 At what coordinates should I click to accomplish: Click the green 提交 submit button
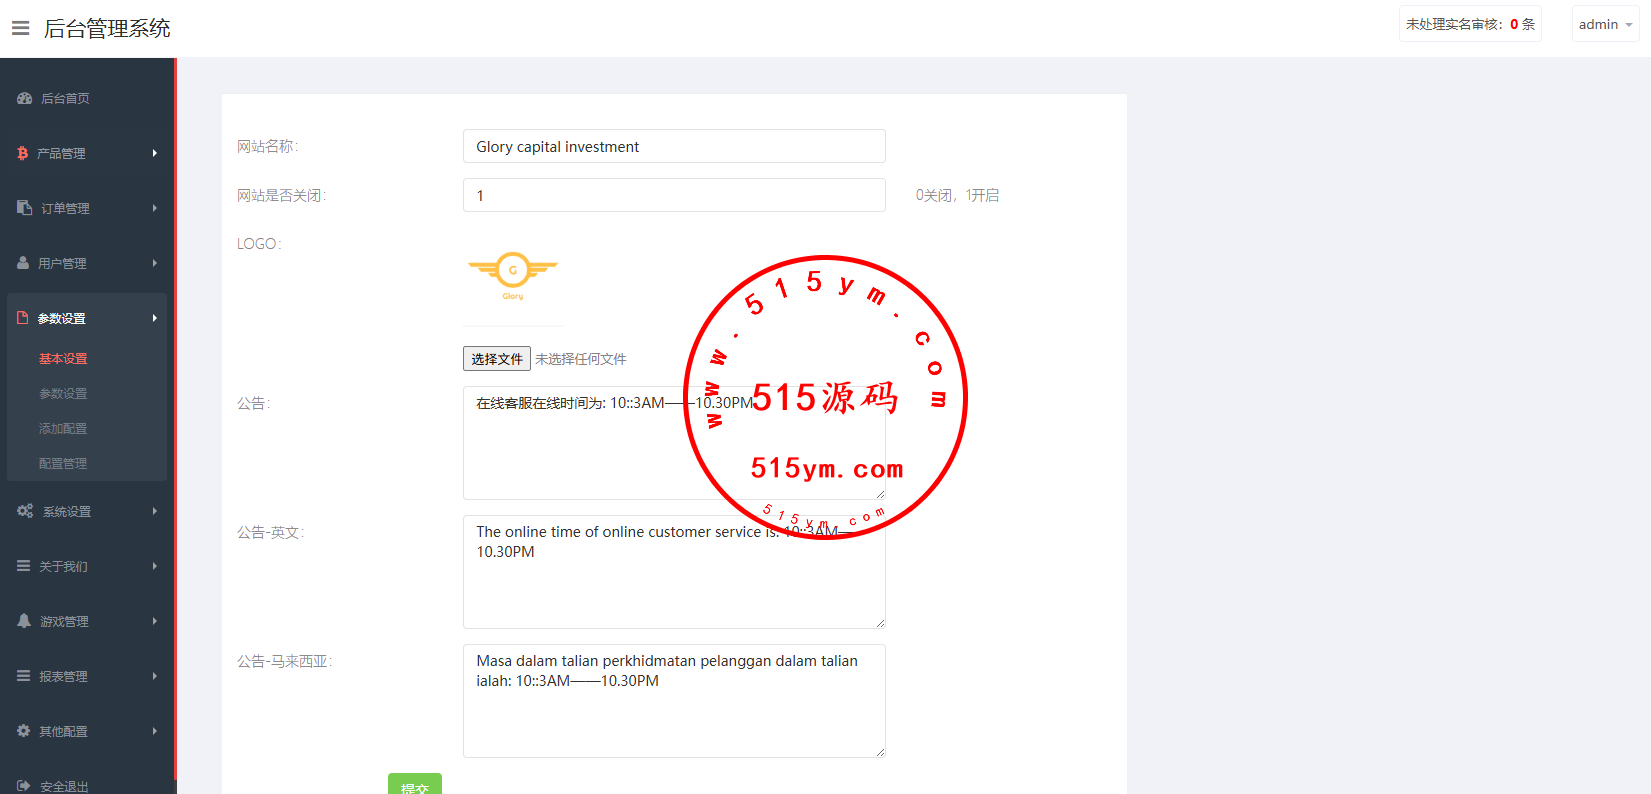click(414, 785)
